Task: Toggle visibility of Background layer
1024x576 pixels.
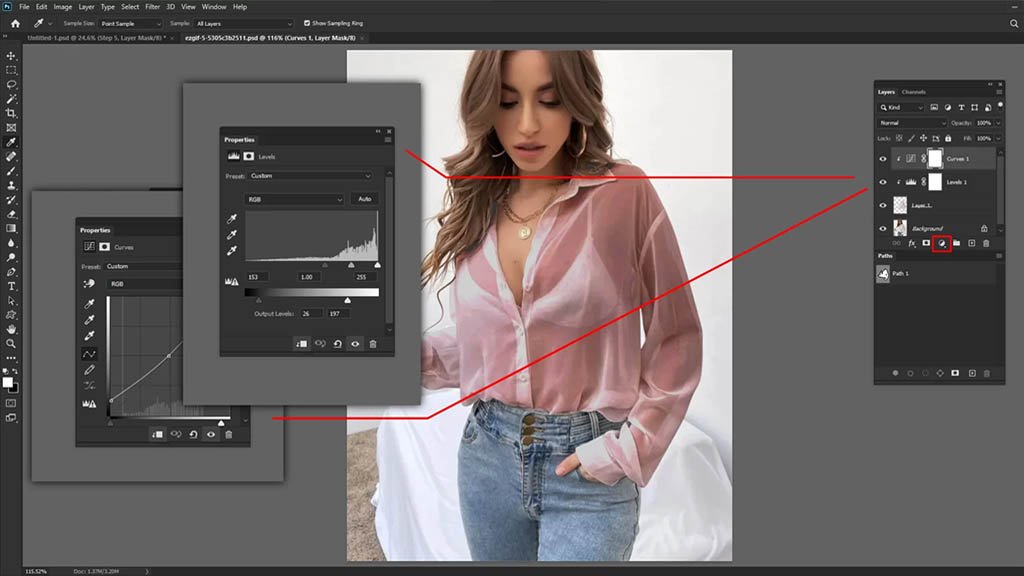Action: 883,228
